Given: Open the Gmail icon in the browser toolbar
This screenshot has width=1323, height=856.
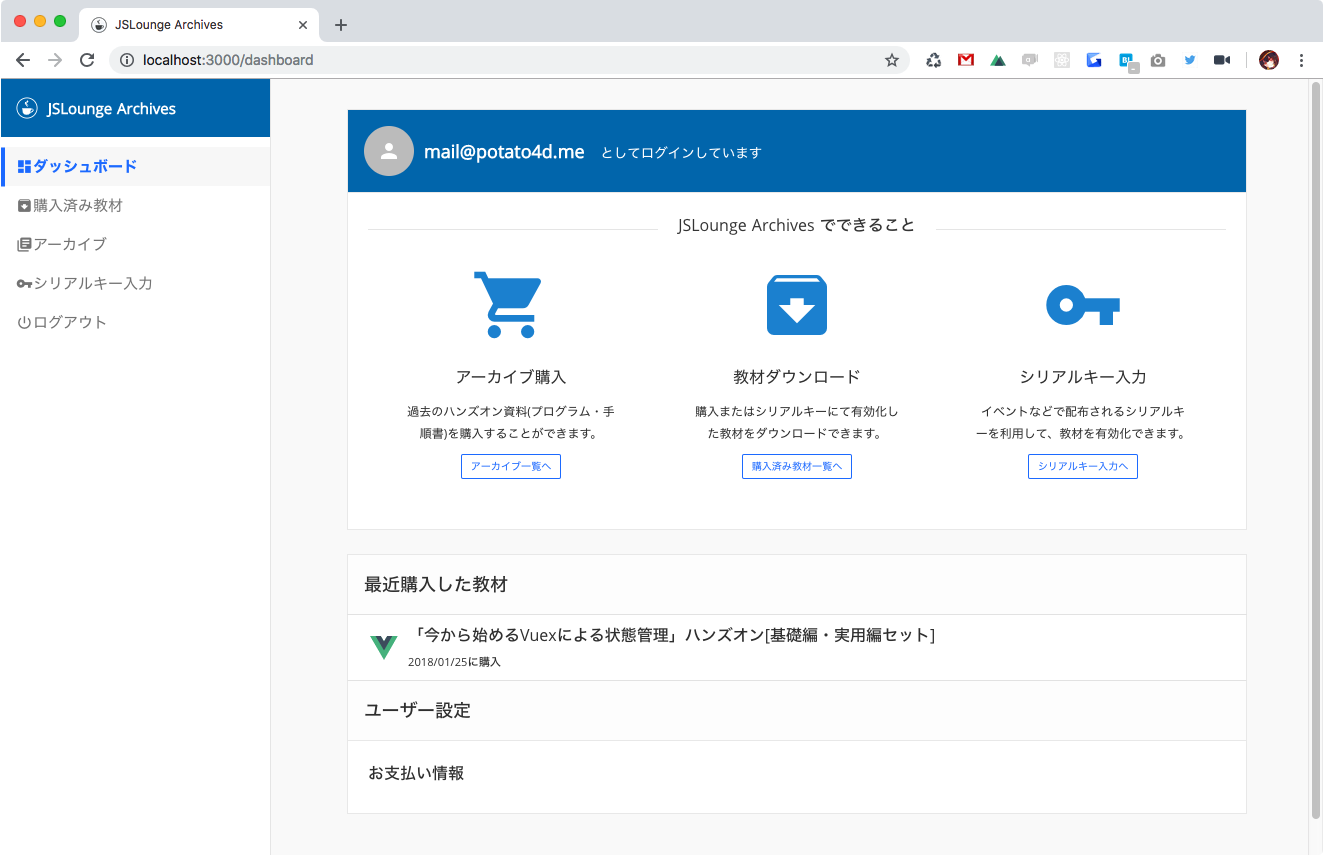Looking at the screenshot, I should click(965, 60).
